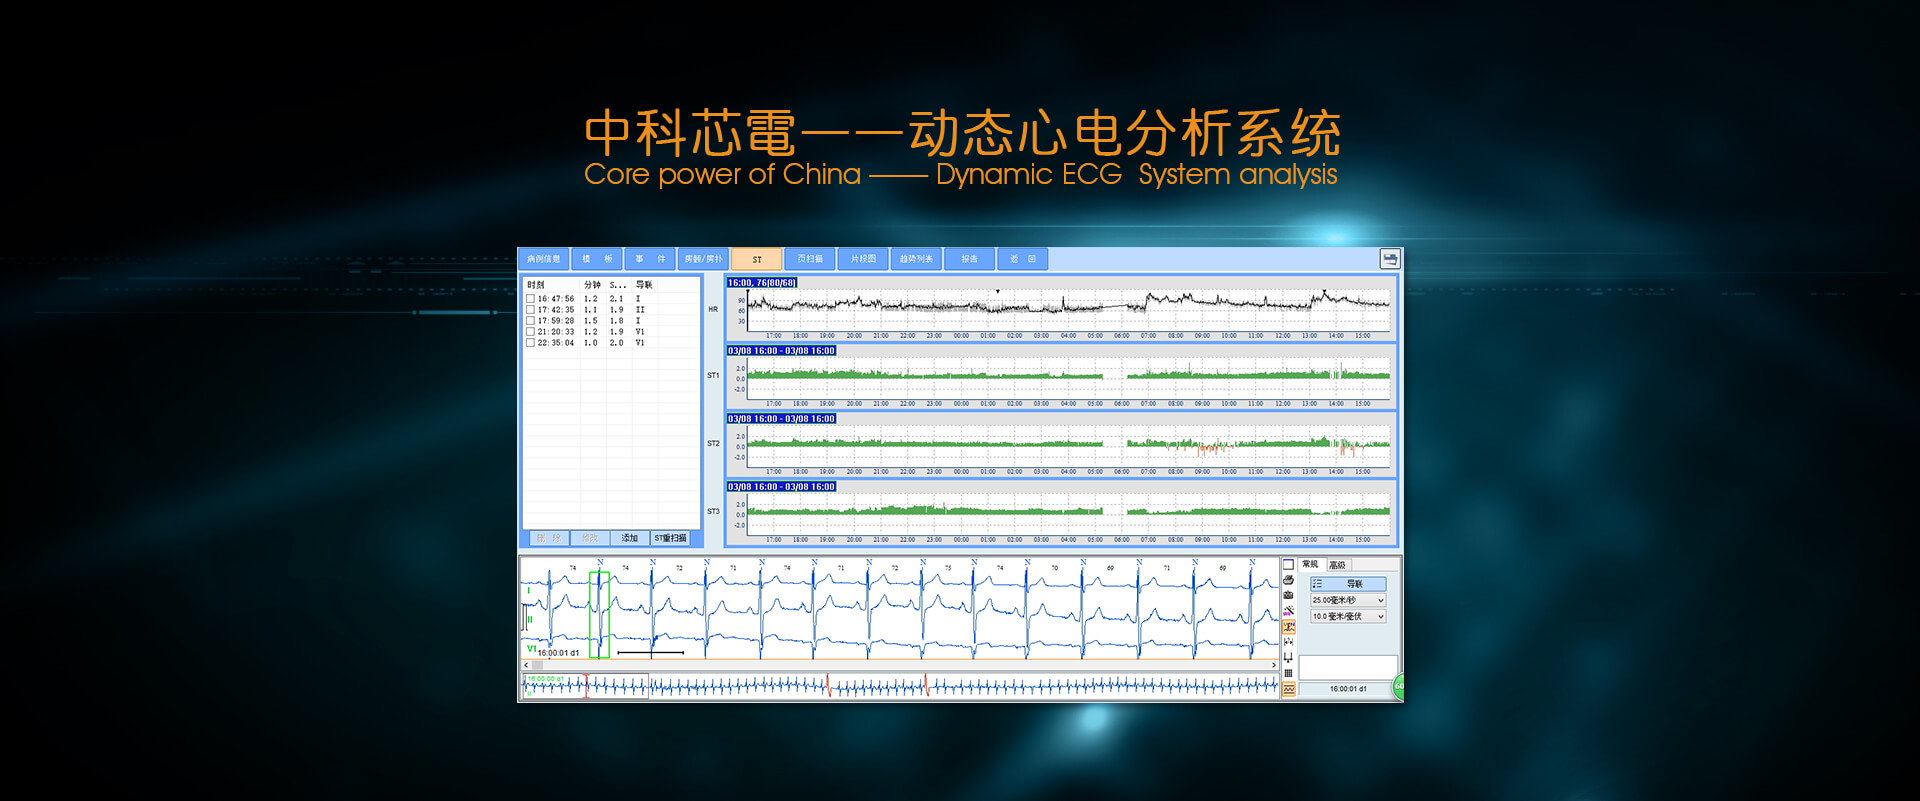The image size is (1920, 801).
Task: Toggle the waveform strip icon at column bottom
Action: coord(1288,689)
